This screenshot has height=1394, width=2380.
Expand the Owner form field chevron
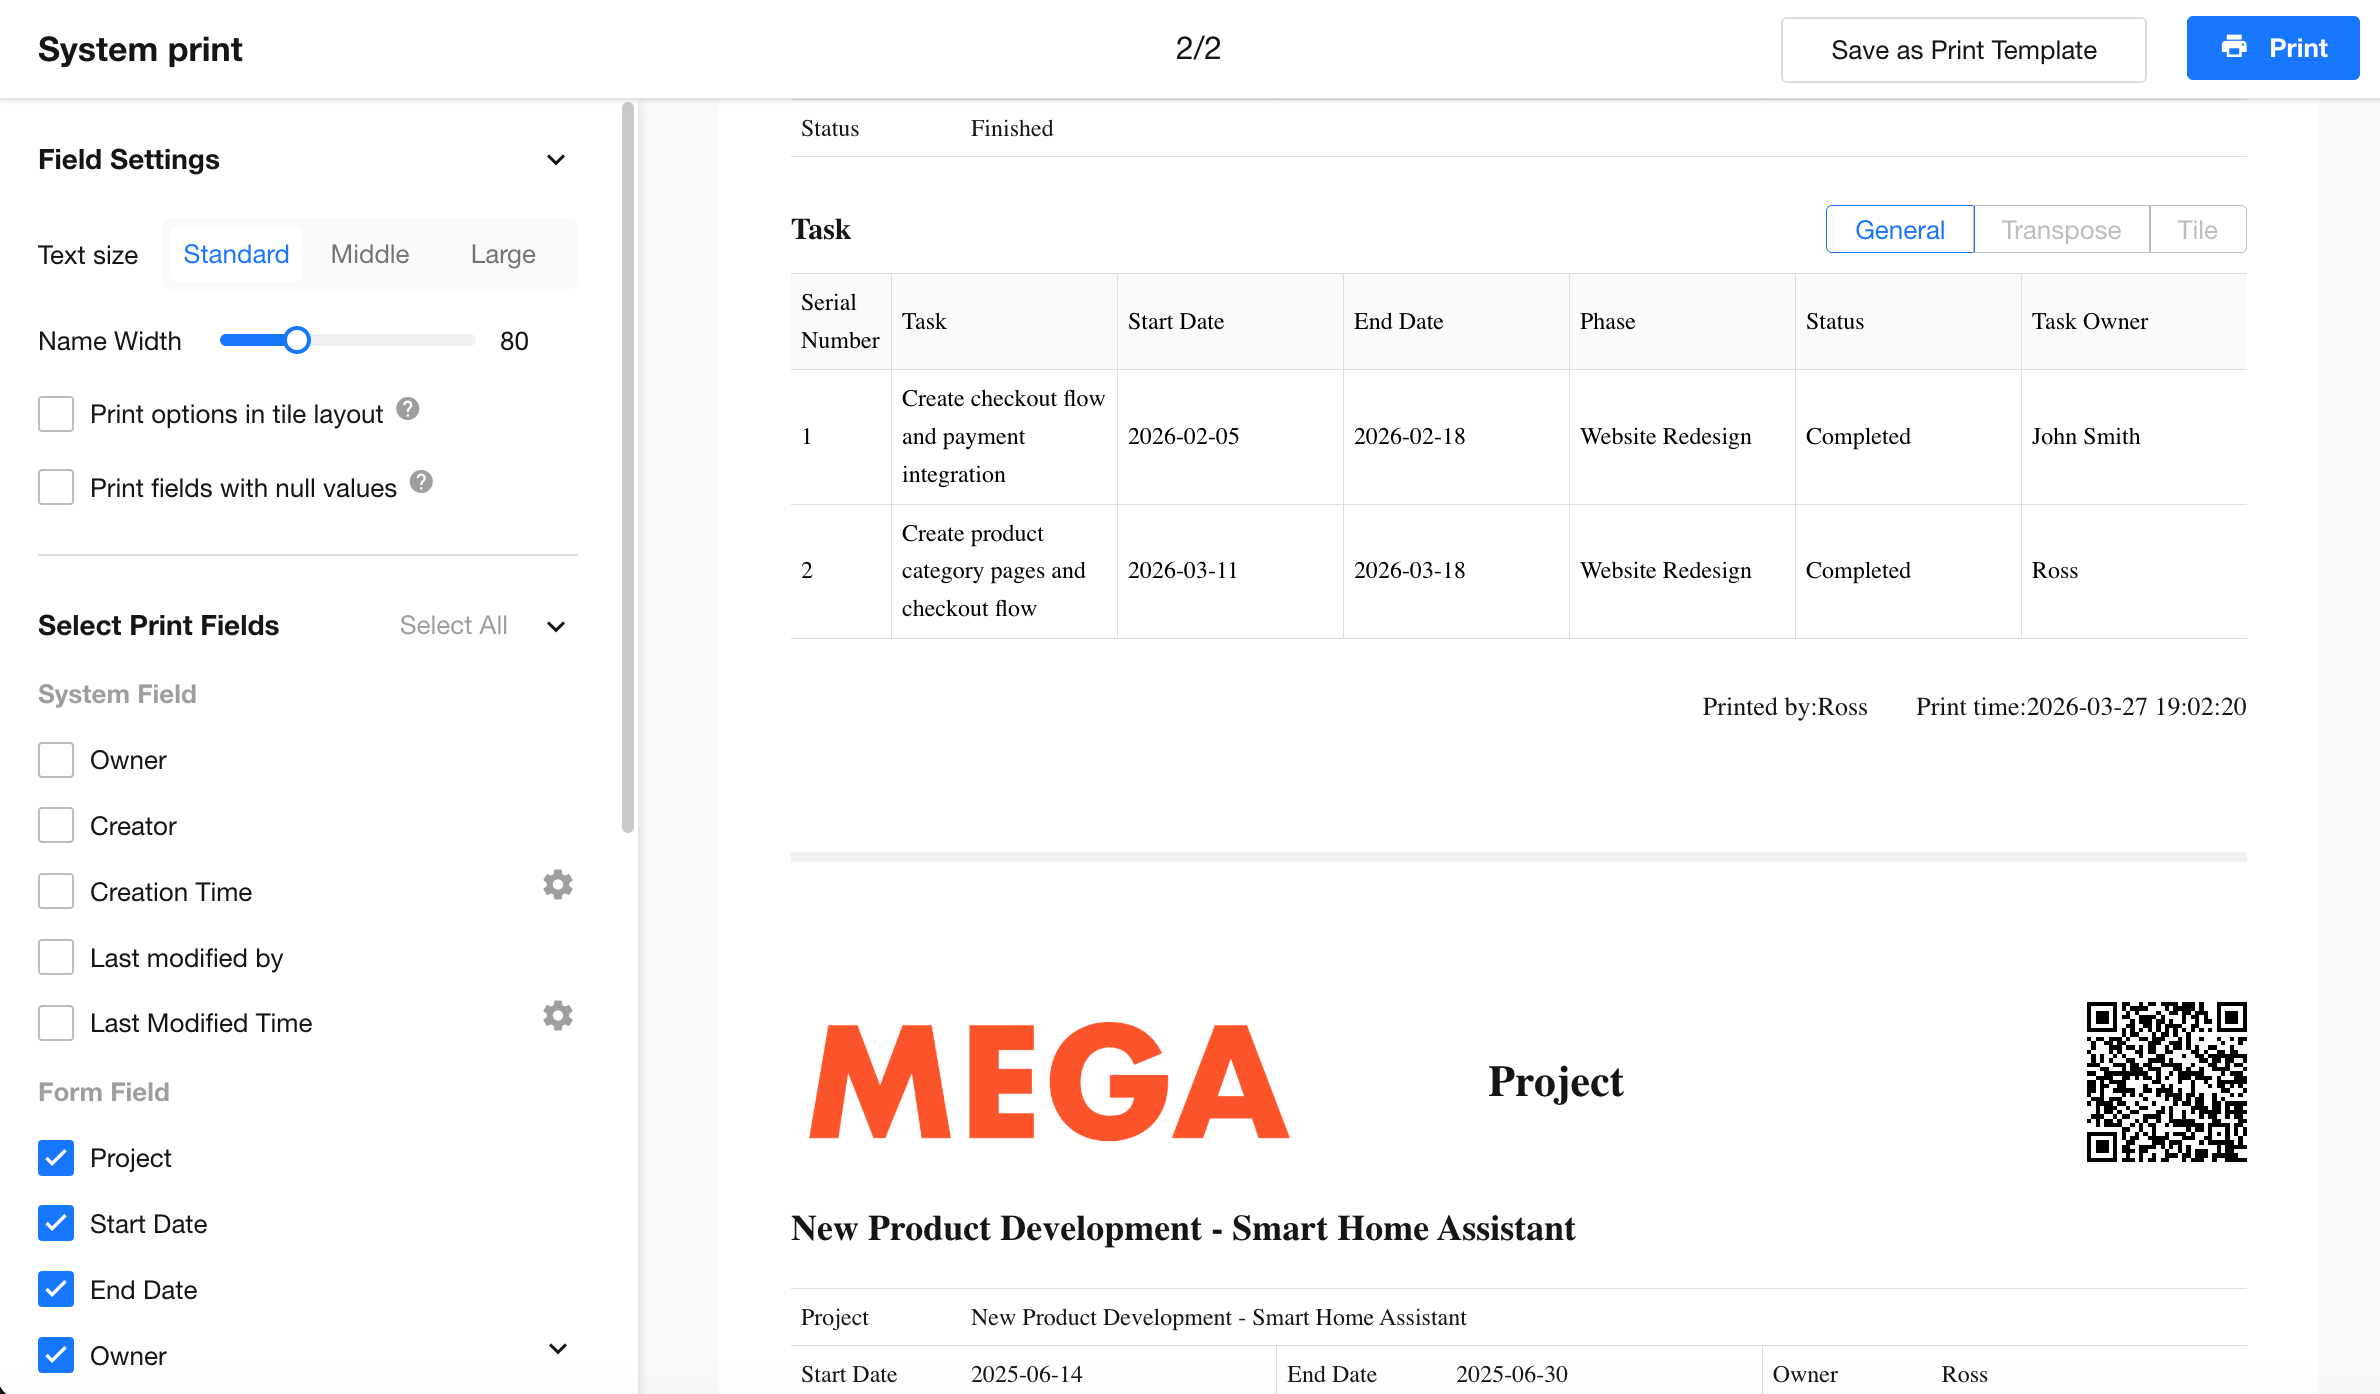(558, 1349)
